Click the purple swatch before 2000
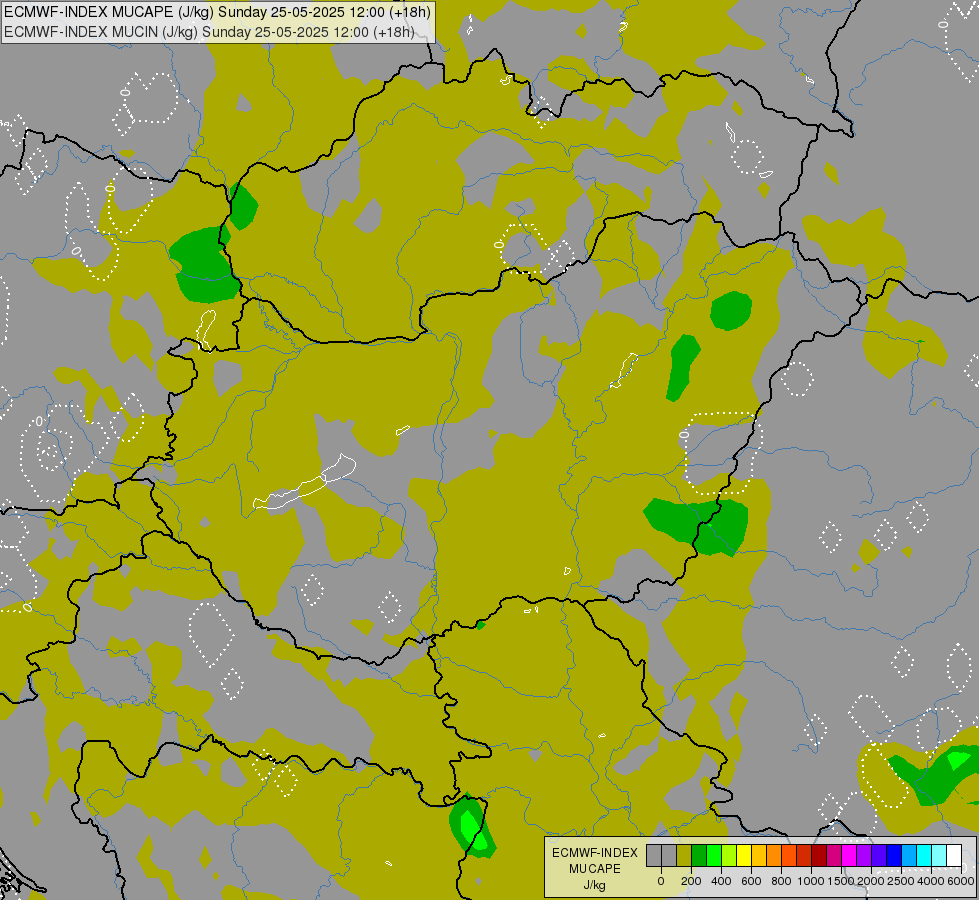The width and height of the screenshot is (979, 900). point(864,856)
